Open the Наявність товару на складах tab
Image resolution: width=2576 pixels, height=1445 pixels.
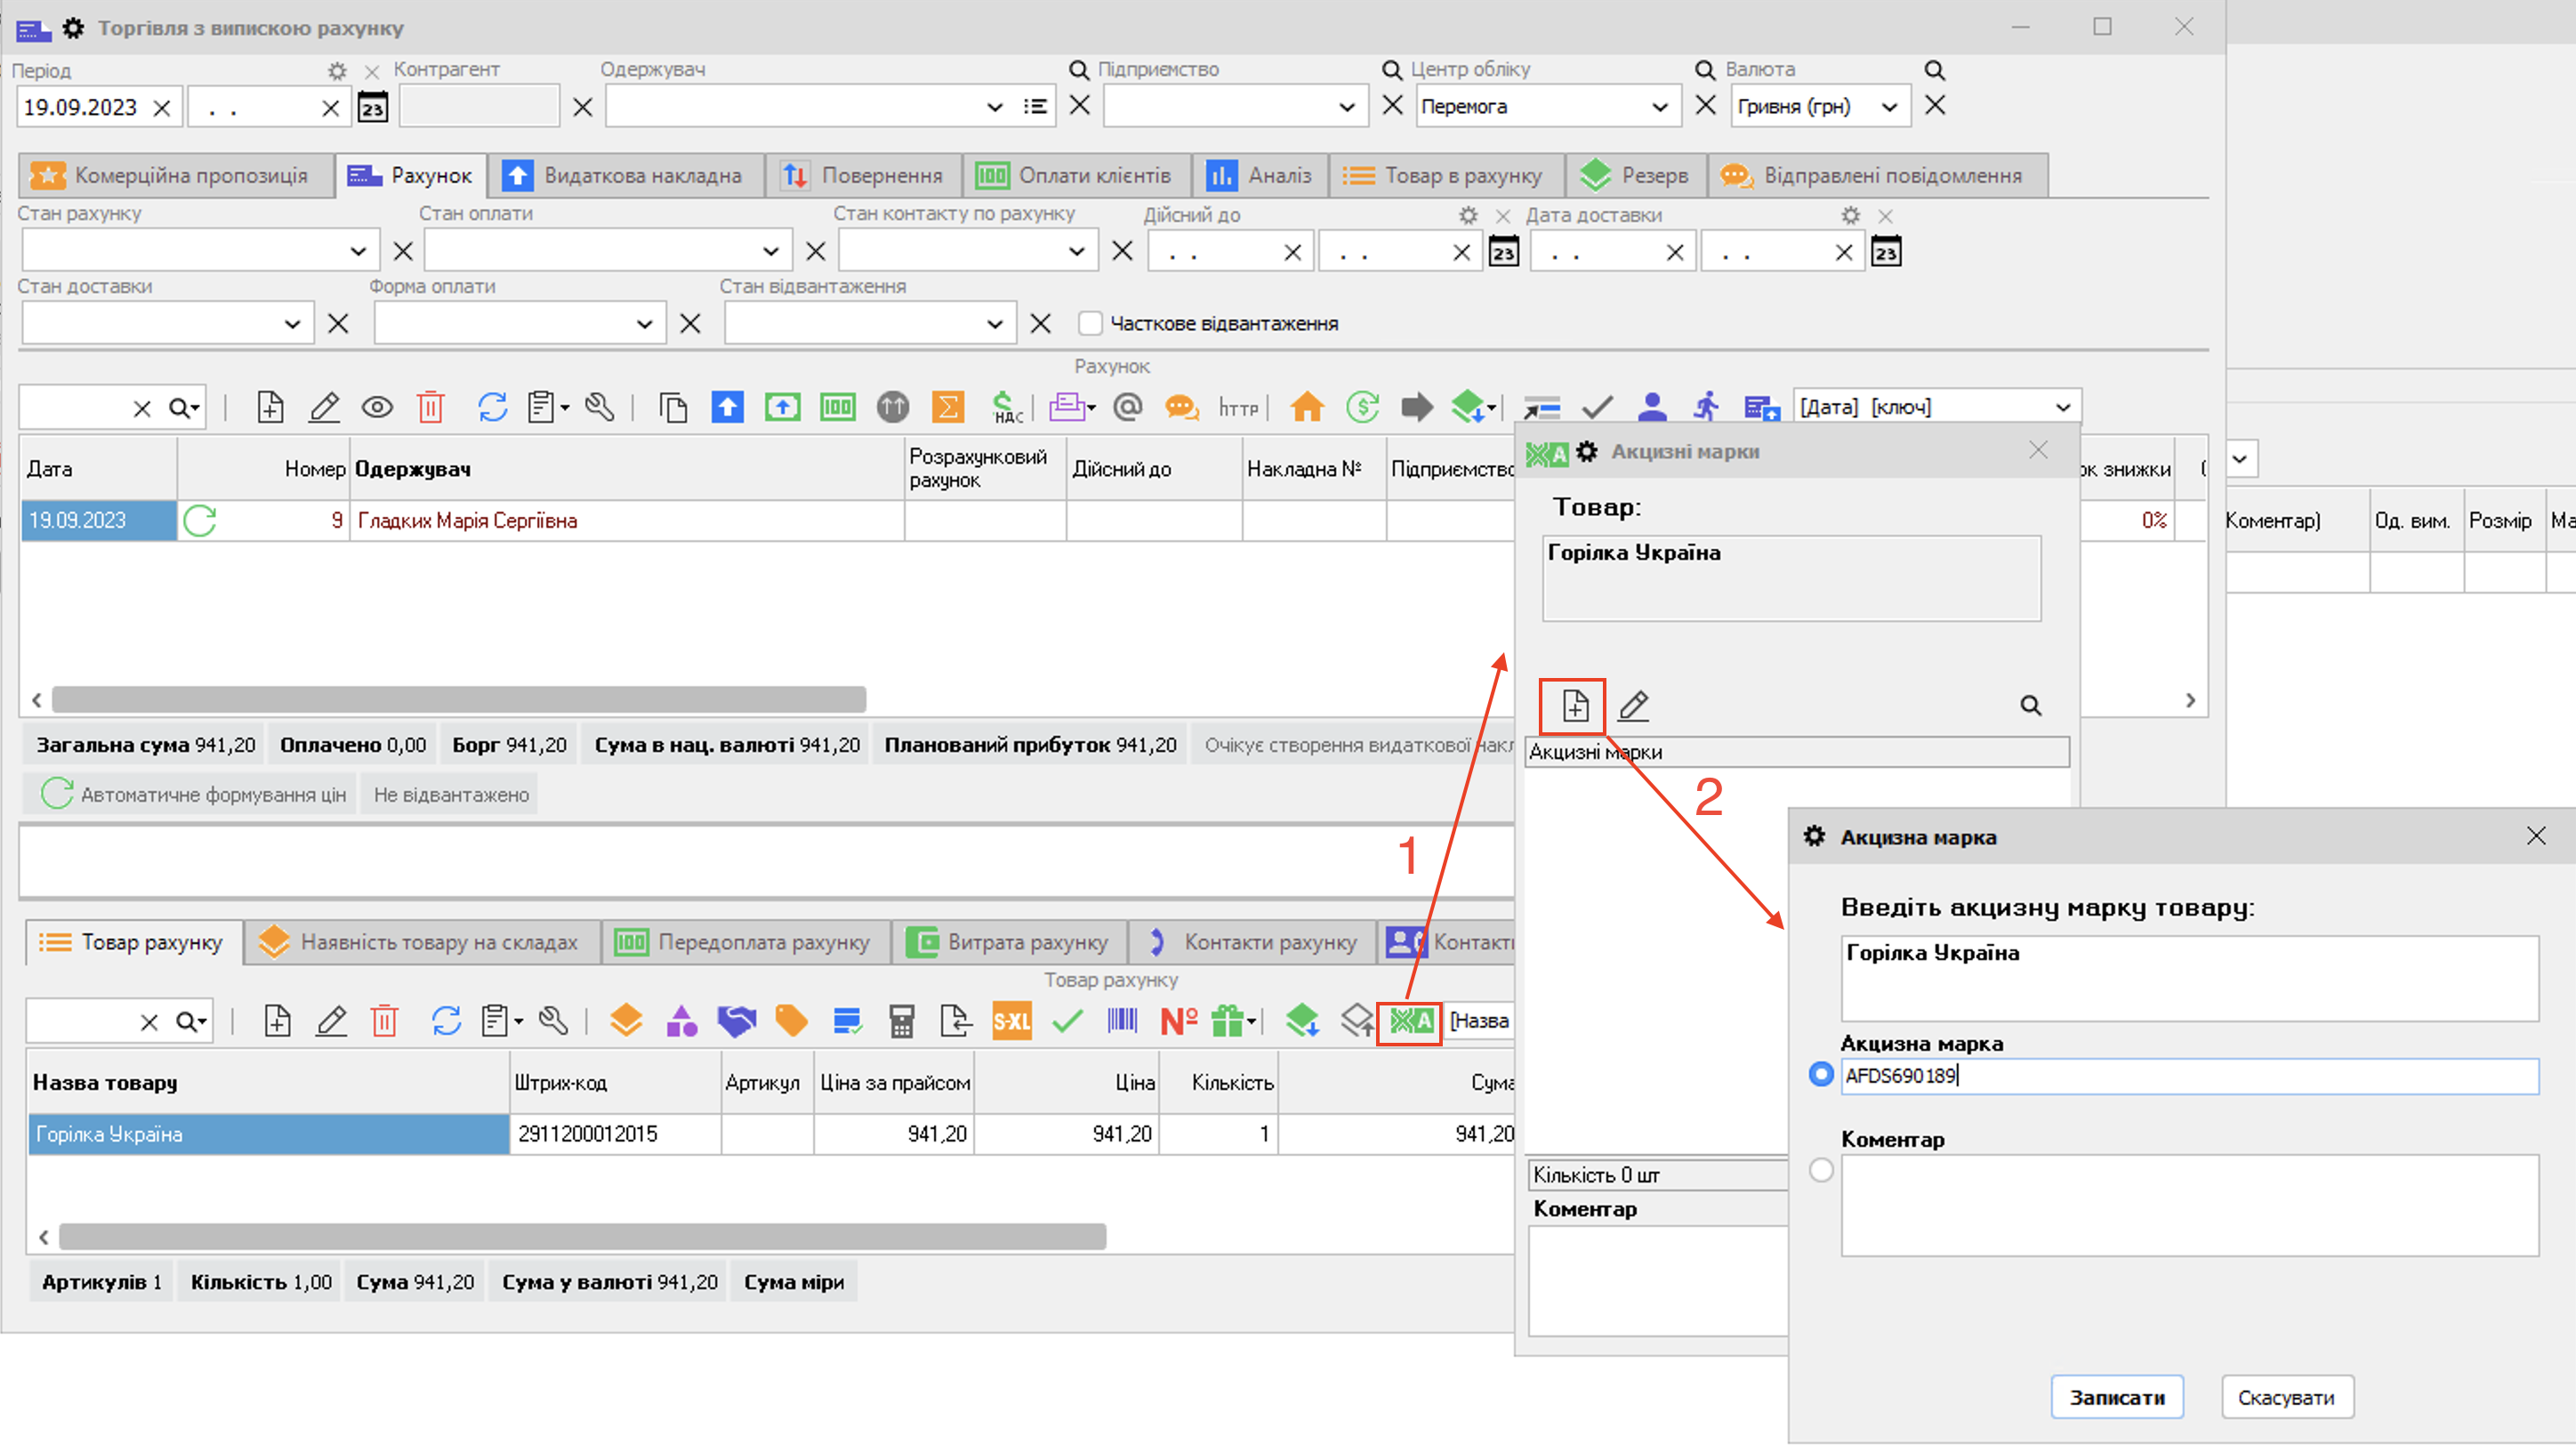point(421,942)
